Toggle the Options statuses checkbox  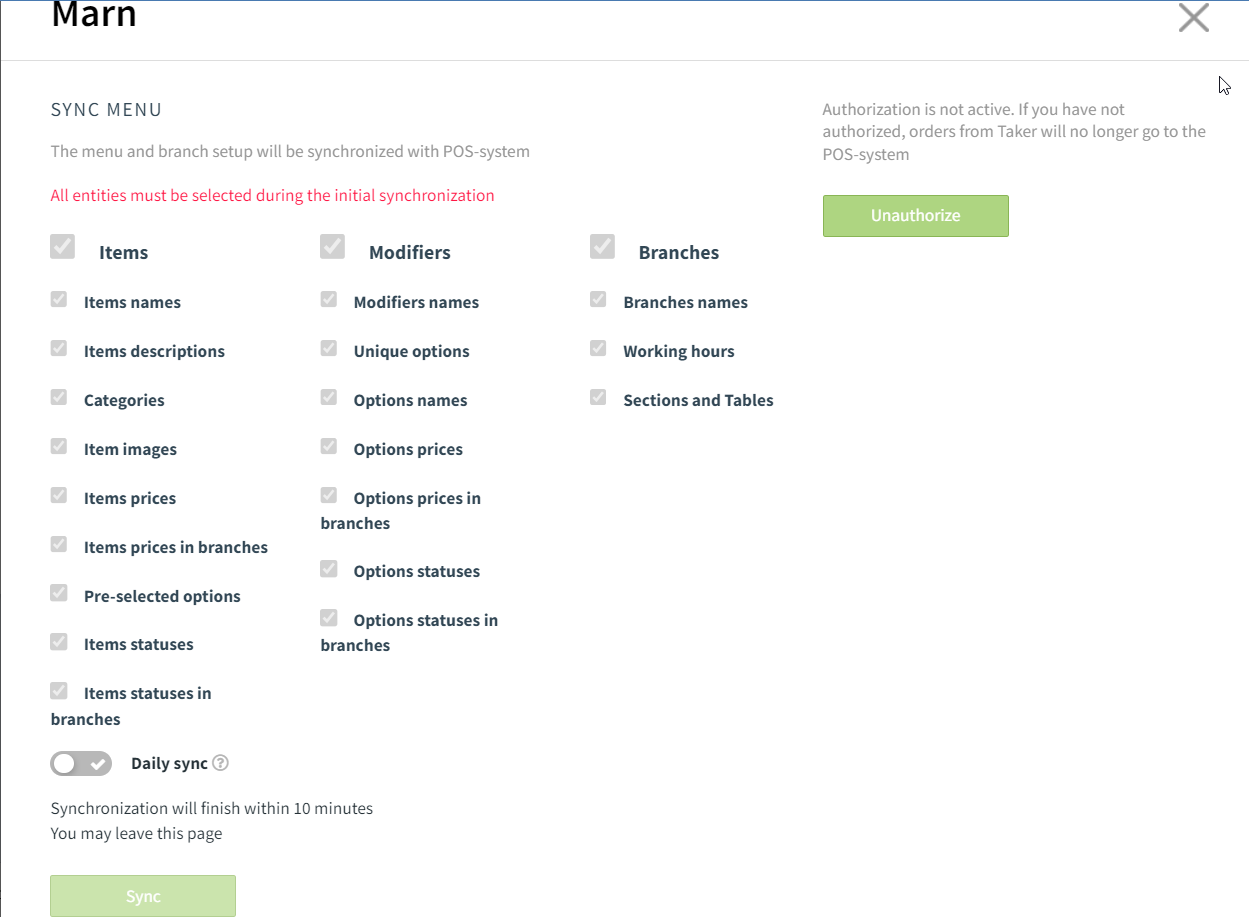(x=329, y=568)
